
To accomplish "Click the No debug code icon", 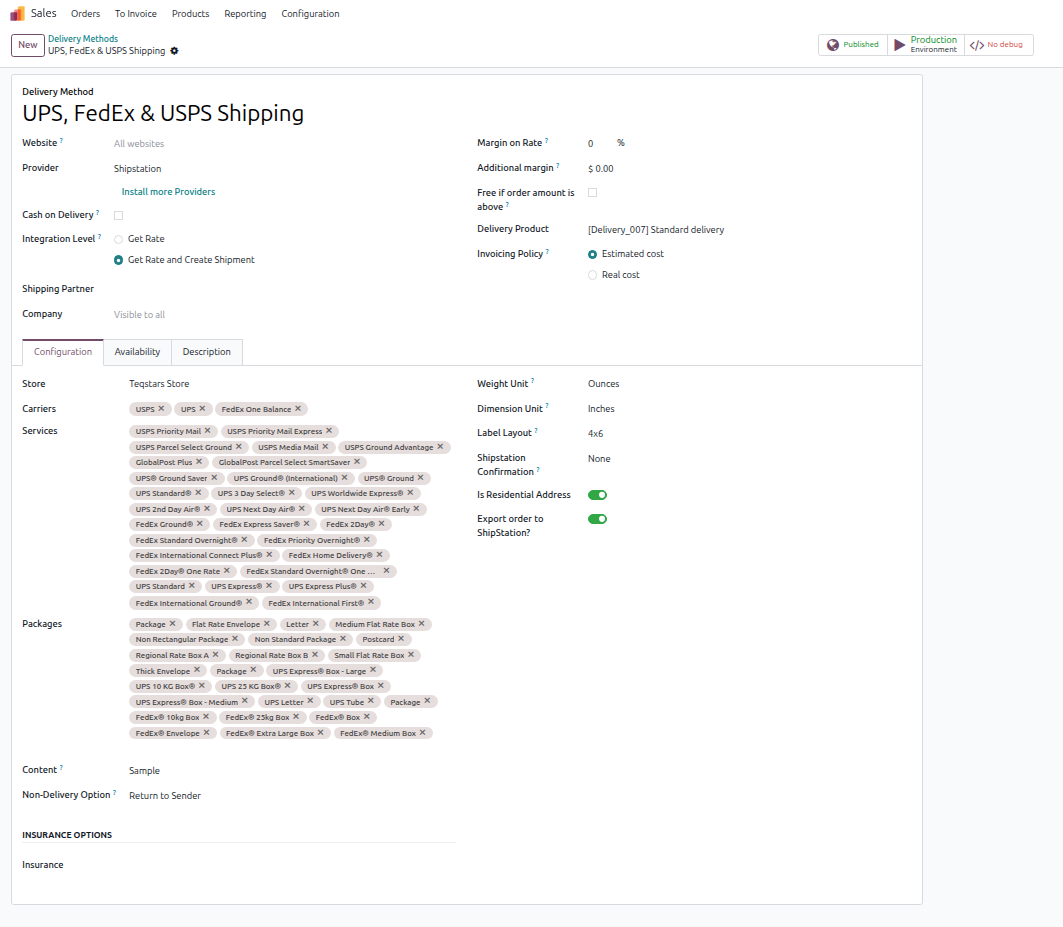I will click(976, 45).
